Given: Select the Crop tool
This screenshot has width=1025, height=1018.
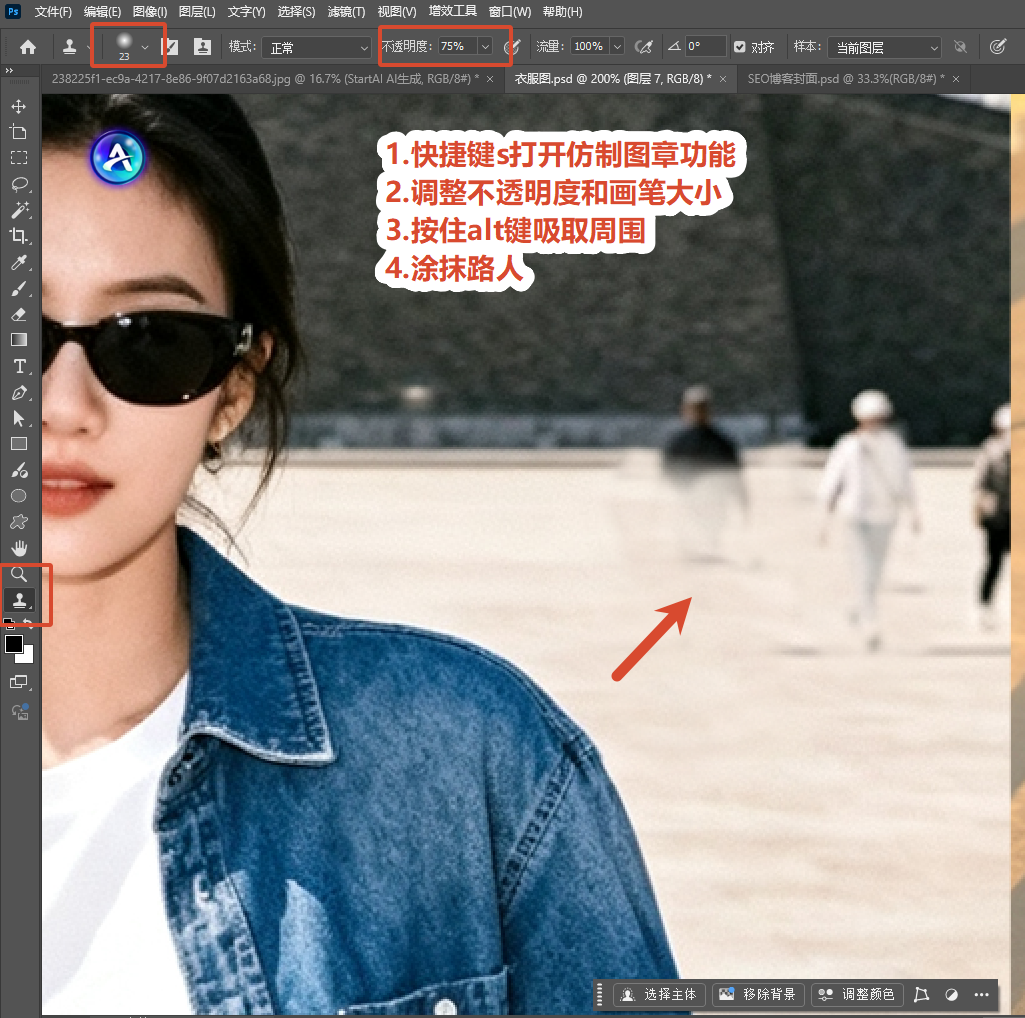Looking at the screenshot, I should coord(18,236).
